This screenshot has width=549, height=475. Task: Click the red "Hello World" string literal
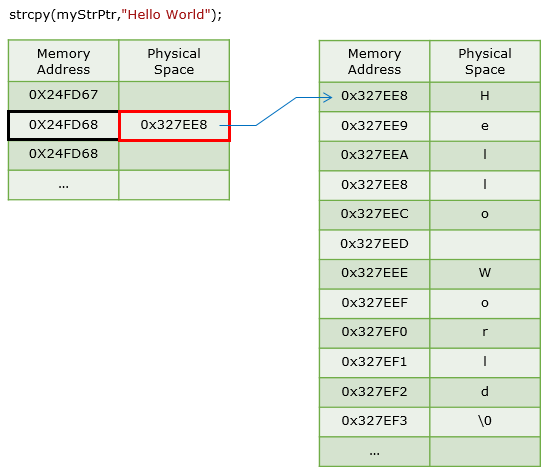166,14
